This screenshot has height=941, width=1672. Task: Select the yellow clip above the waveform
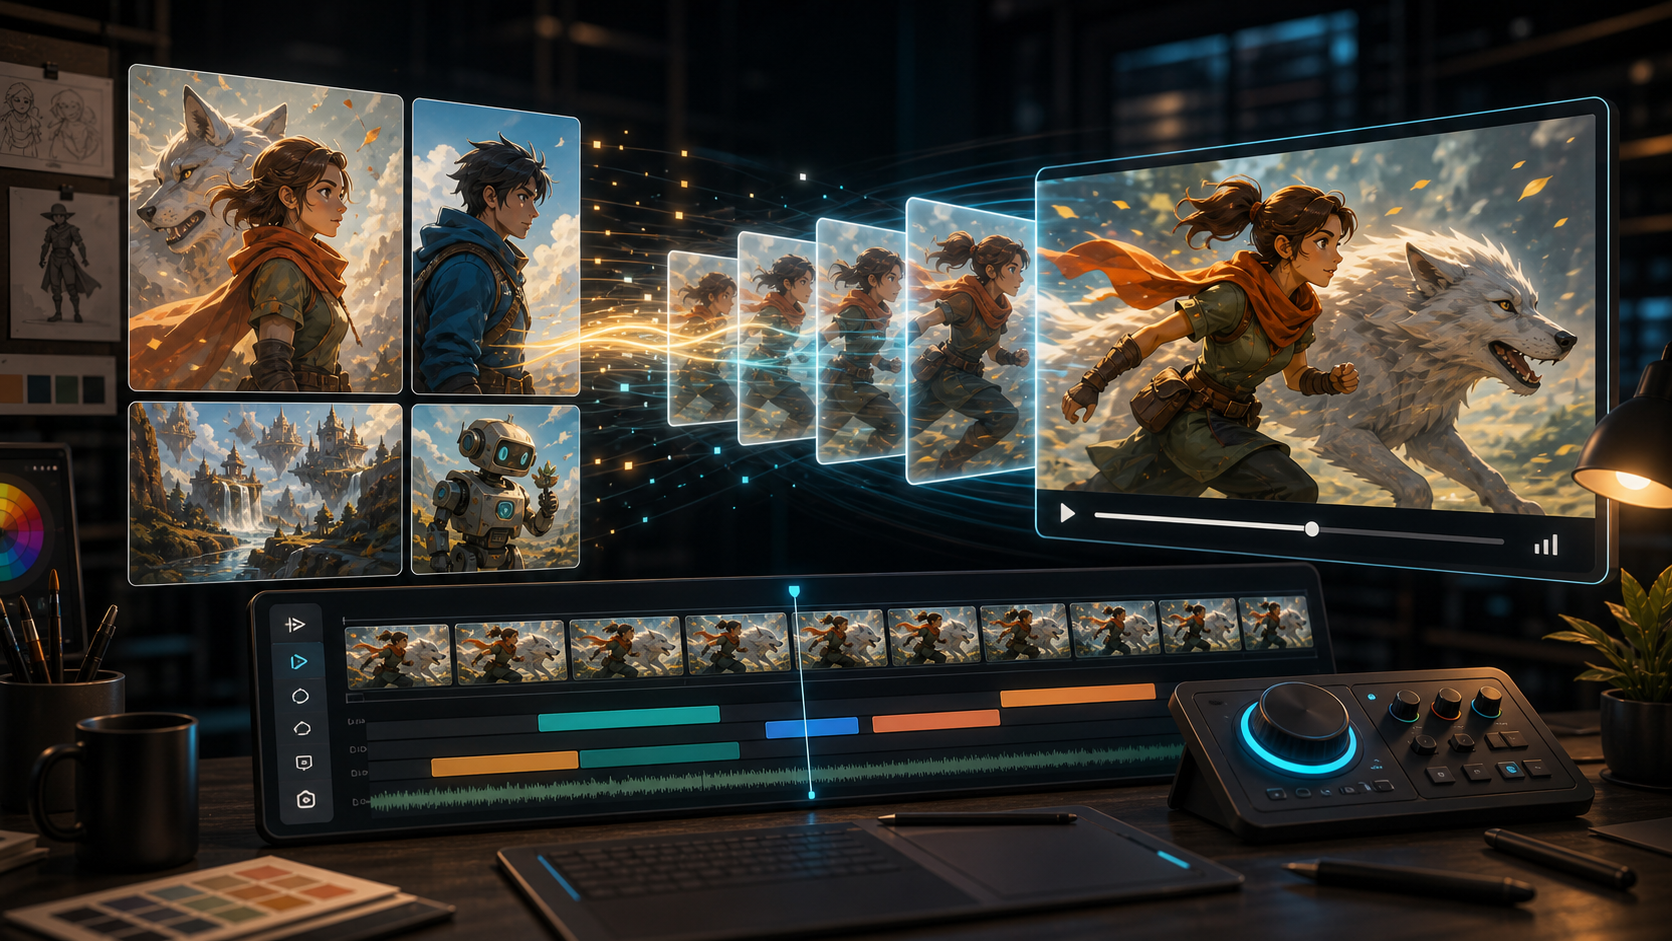tap(504, 764)
